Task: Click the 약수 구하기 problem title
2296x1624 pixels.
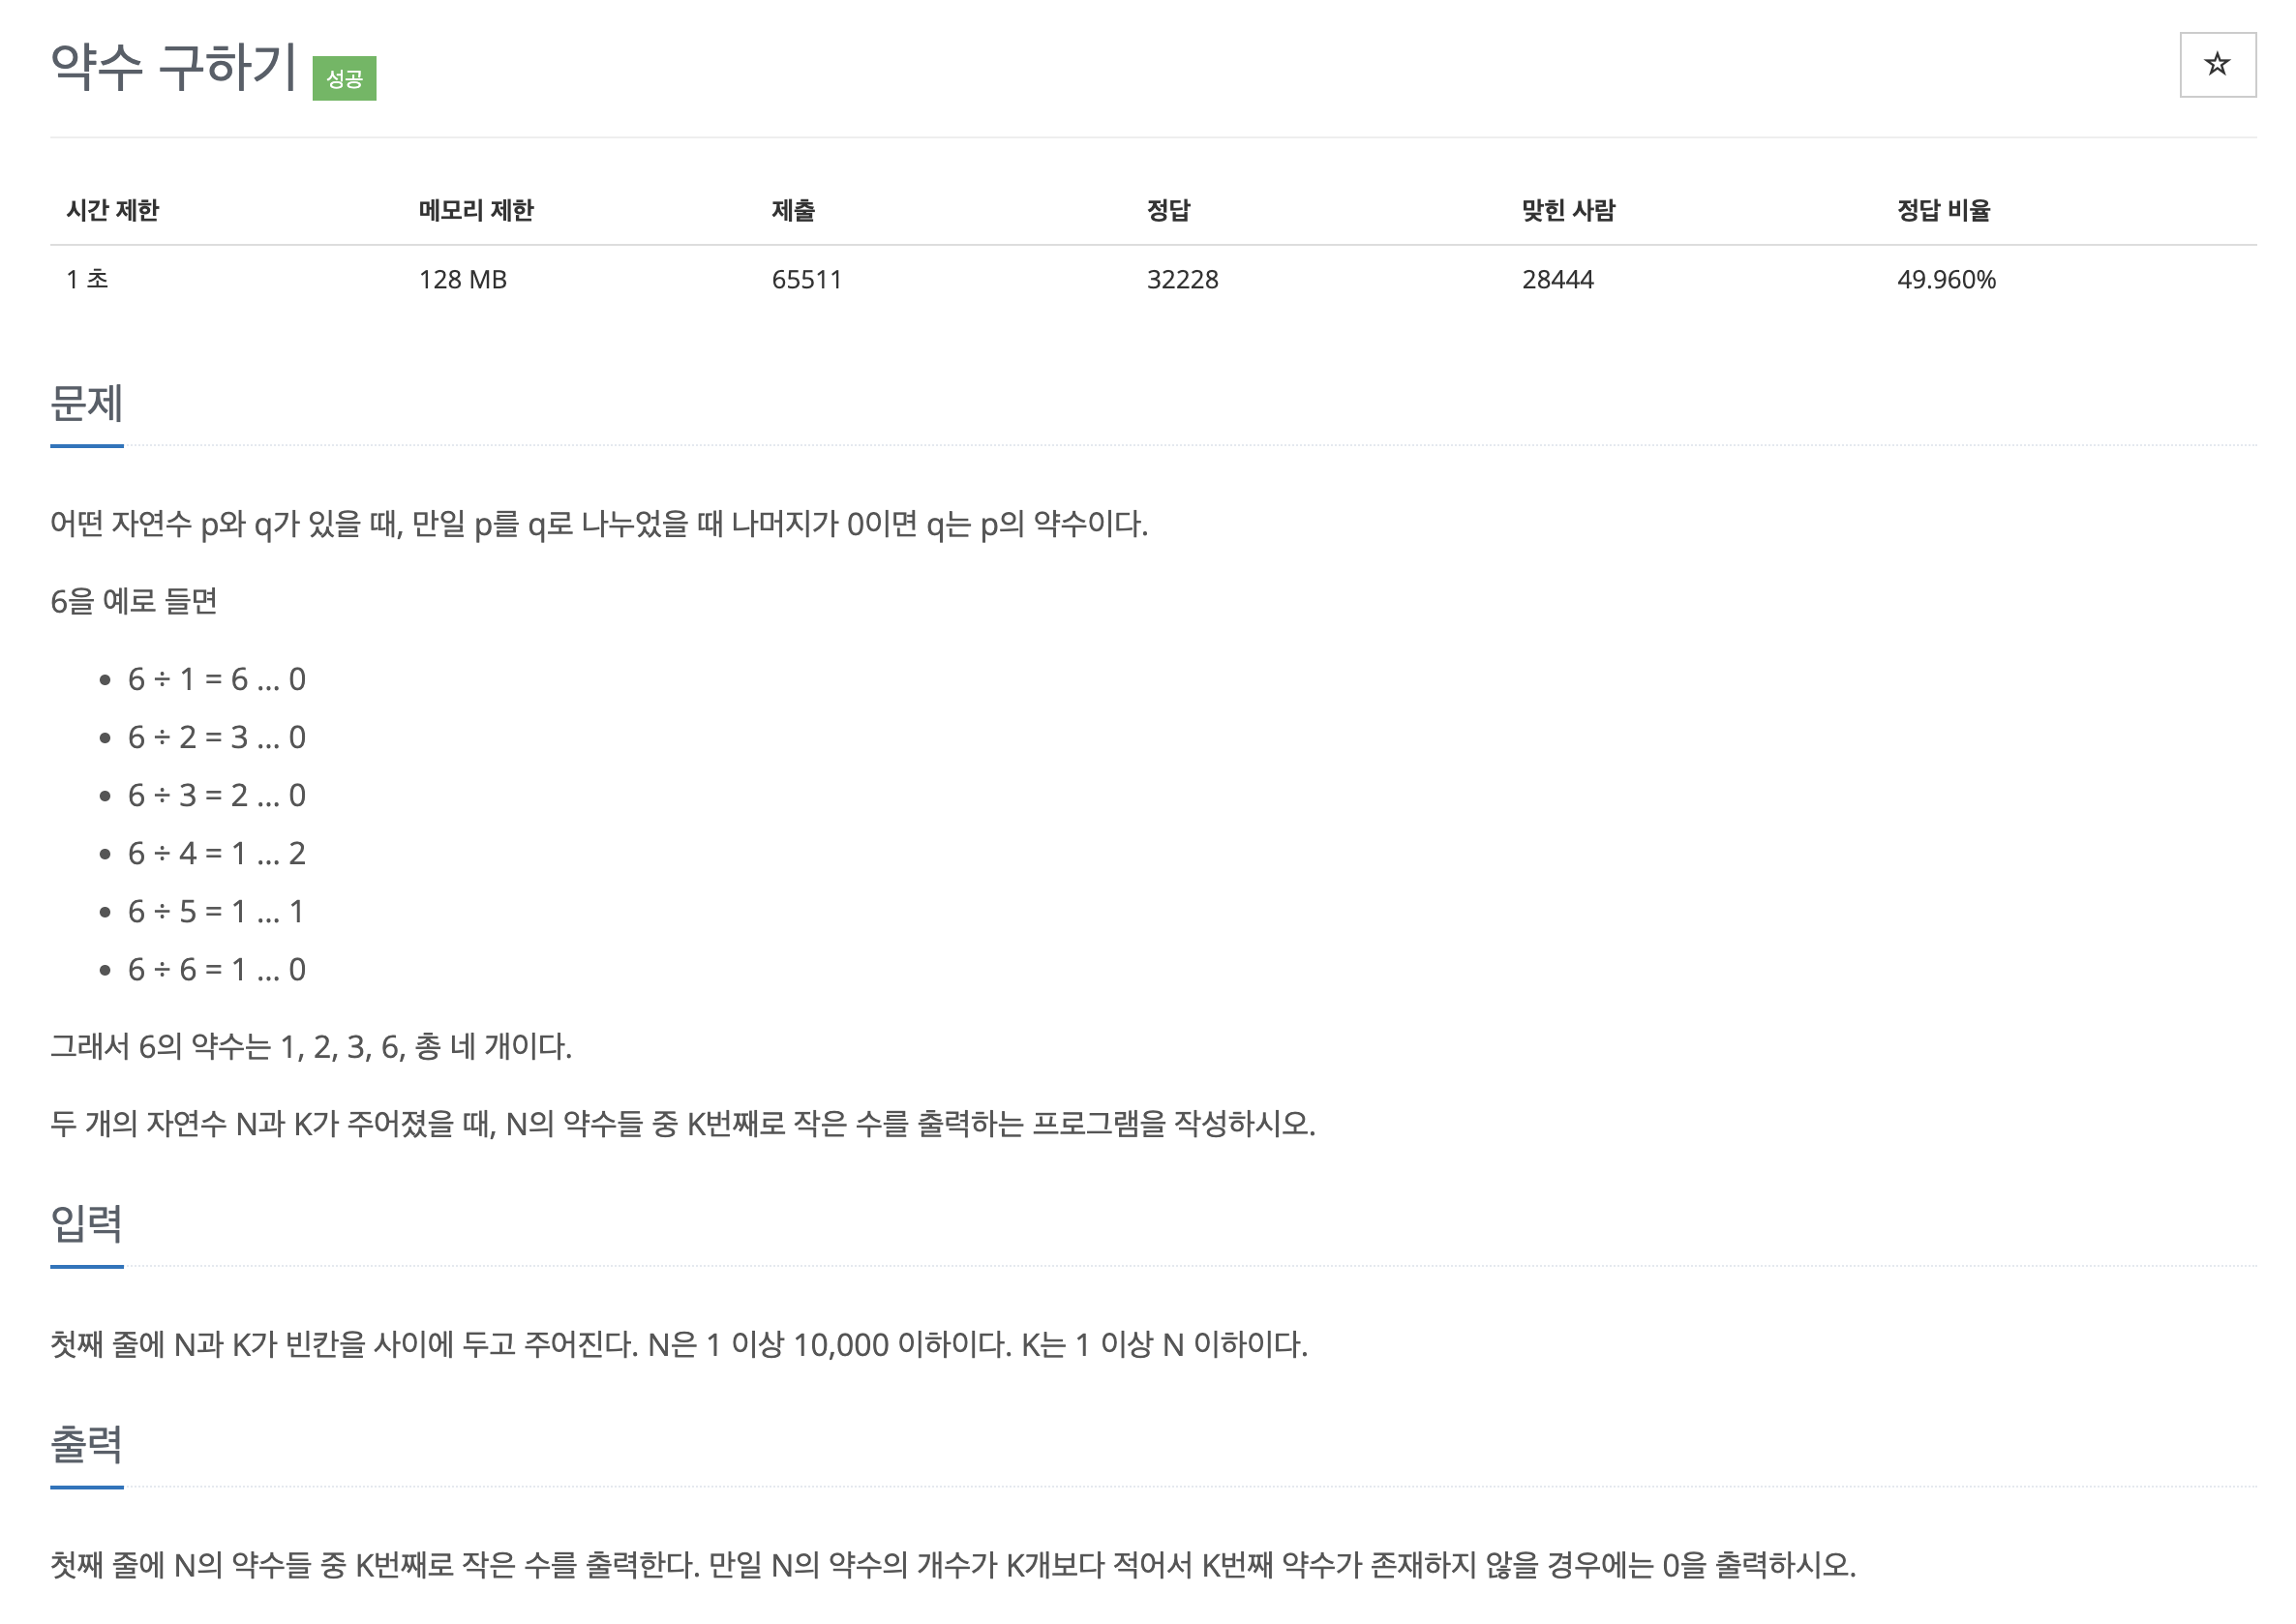Action: [x=174, y=67]
